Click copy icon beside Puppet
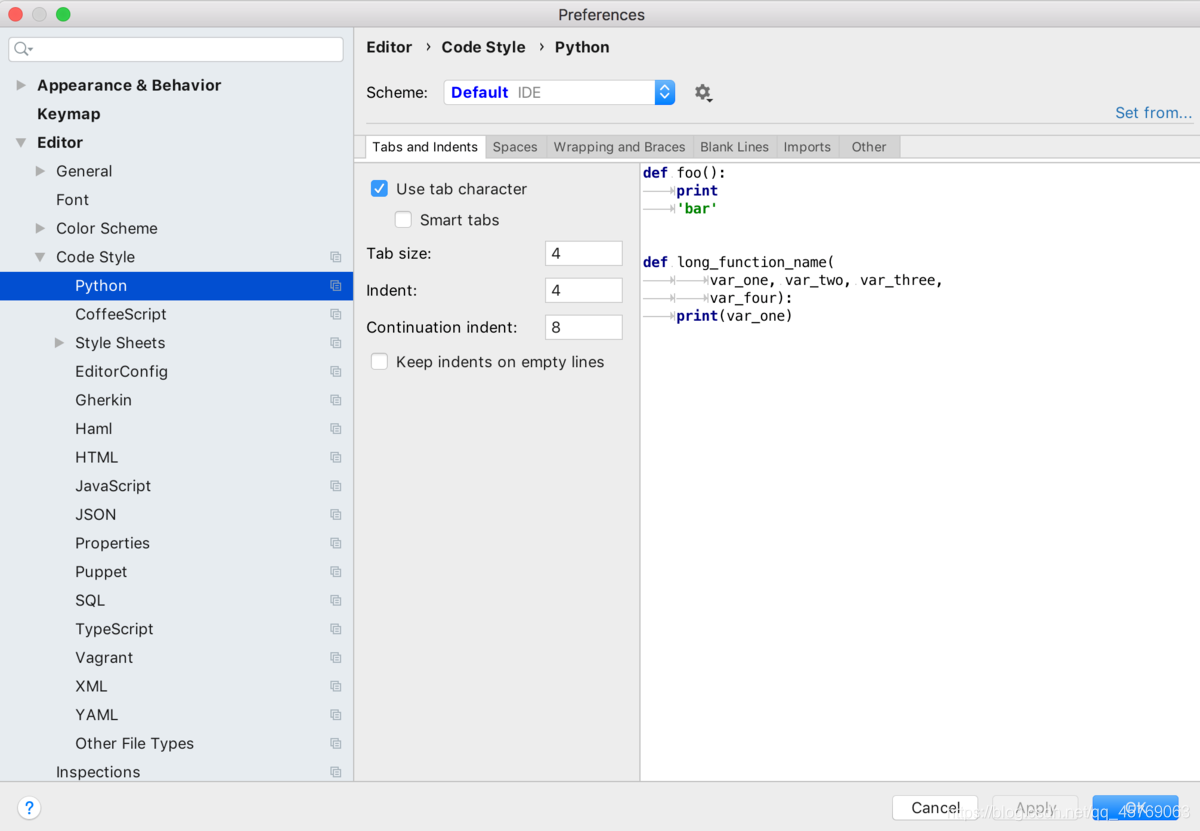This screenshot has height=831, width=1200. (x=336, y=572)
